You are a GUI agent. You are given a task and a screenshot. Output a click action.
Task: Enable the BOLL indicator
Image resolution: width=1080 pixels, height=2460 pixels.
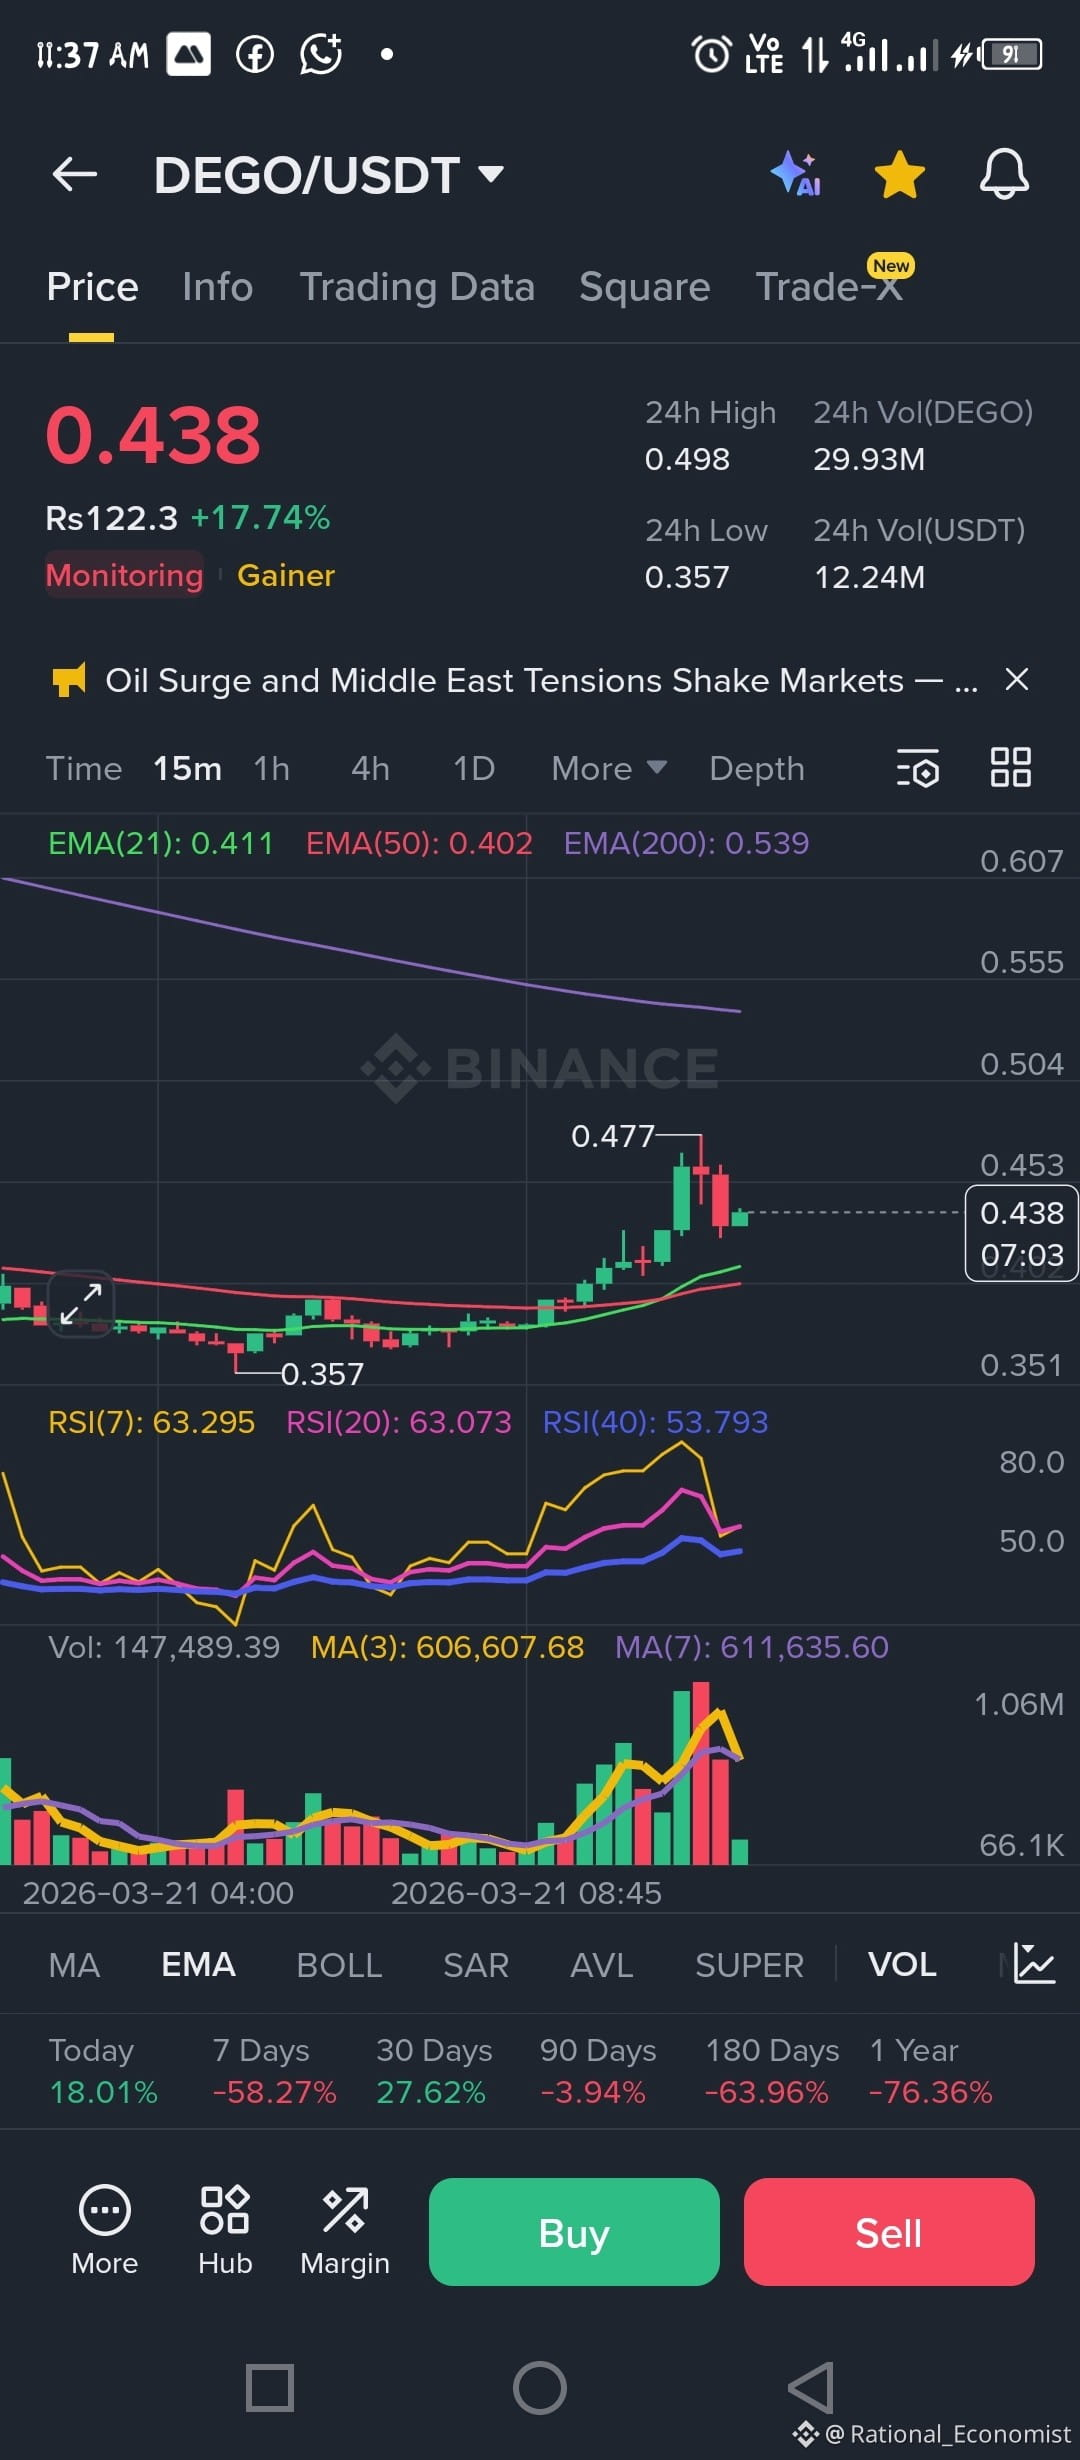point(339,1965)
